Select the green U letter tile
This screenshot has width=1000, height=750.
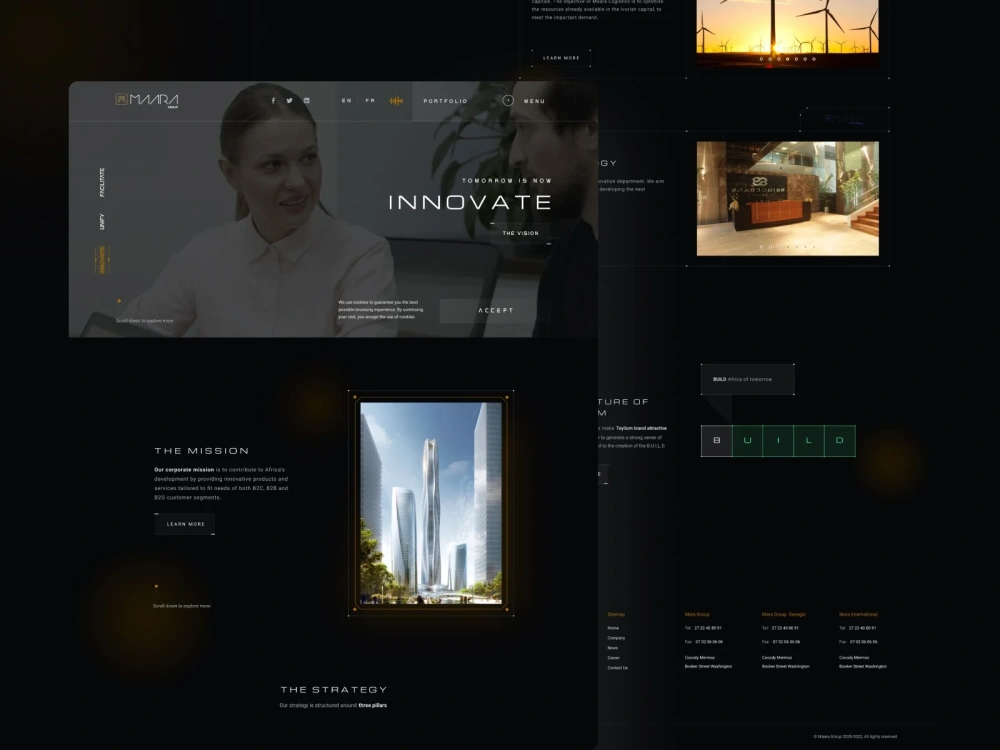coord(747,441)
